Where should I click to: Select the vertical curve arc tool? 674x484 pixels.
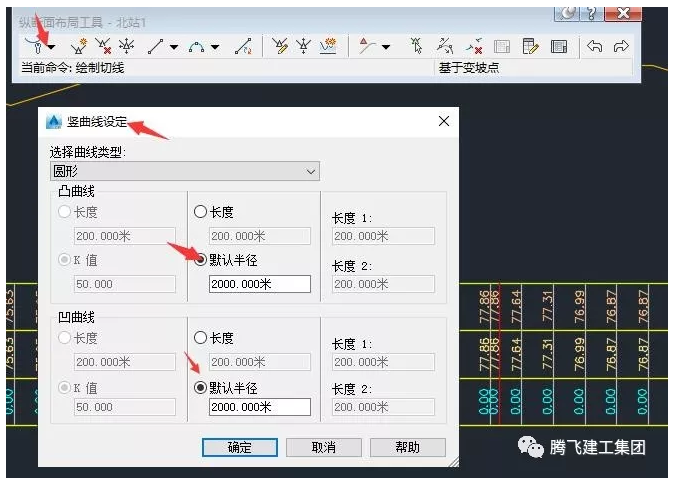click(196, 46)
